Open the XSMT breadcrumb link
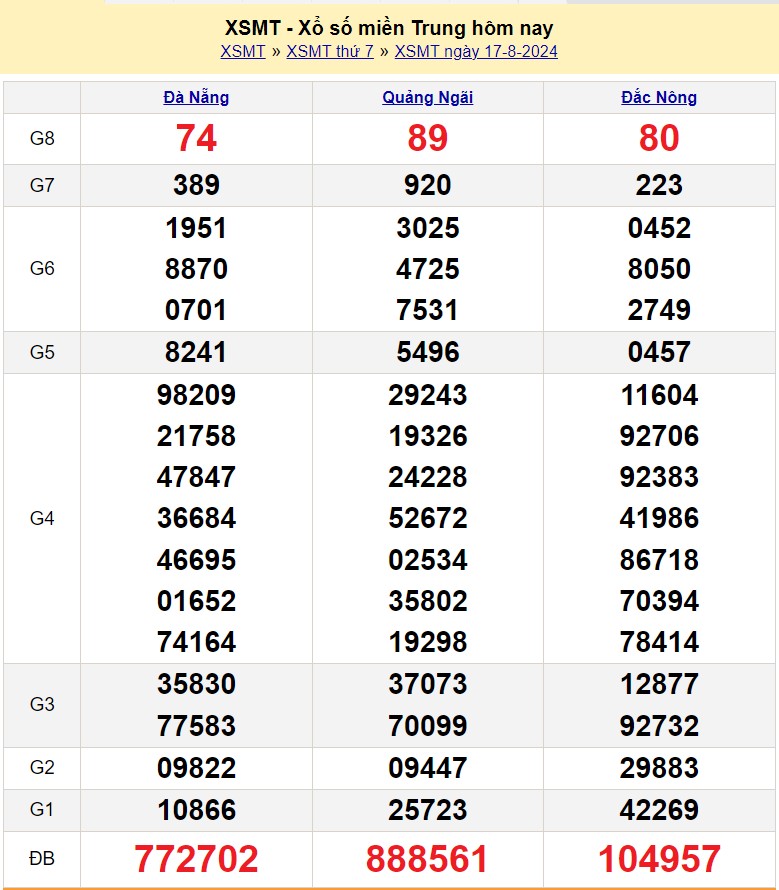 [242, 52]
